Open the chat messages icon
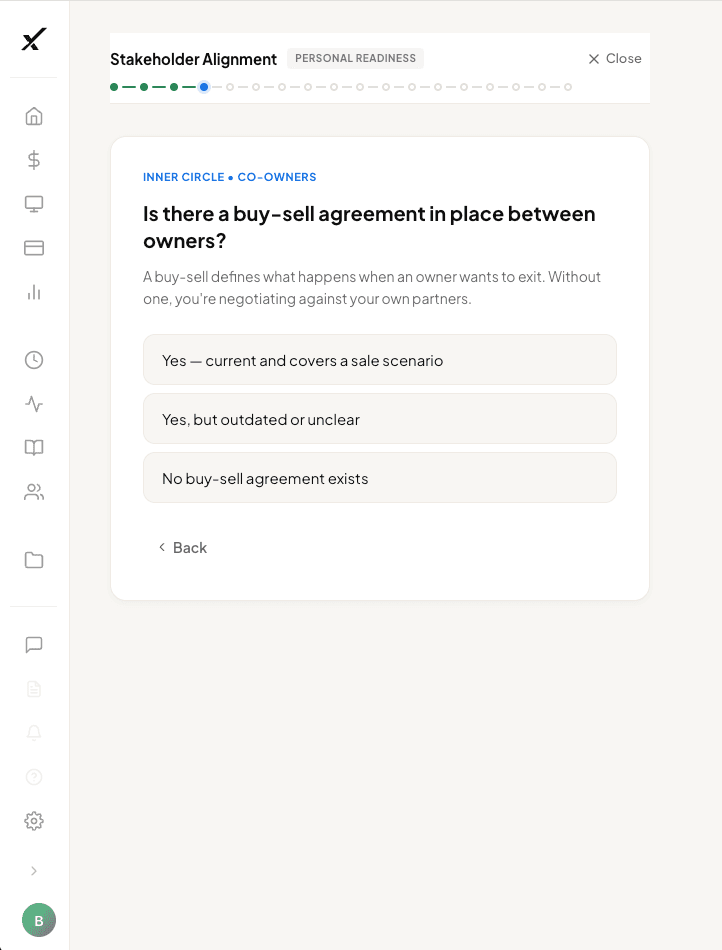This screenshot has width=722, height=950. pyautogui.click(x=33, y=644)
